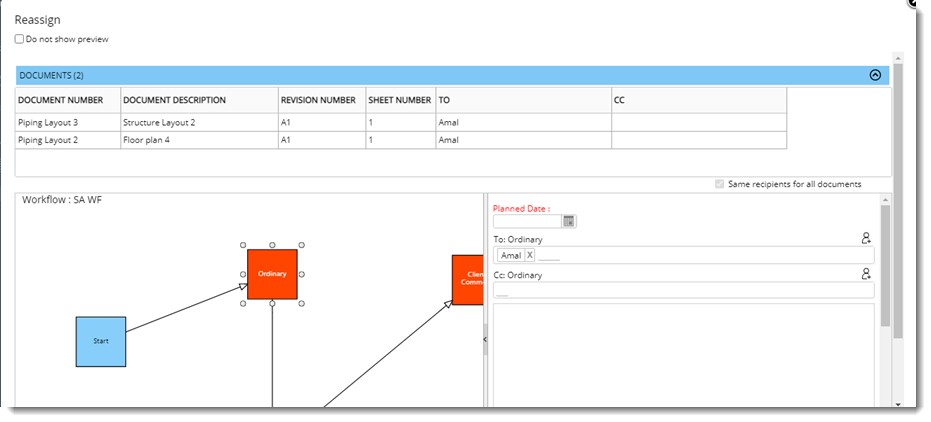
Task: Click inside the To: Ordinary recipient box
Action: [683, 255]
